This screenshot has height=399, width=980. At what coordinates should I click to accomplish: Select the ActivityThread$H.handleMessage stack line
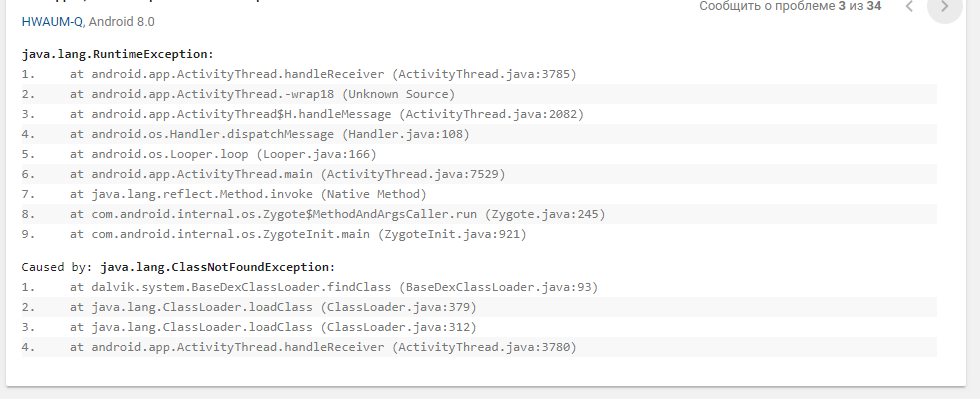coord(479,114)
